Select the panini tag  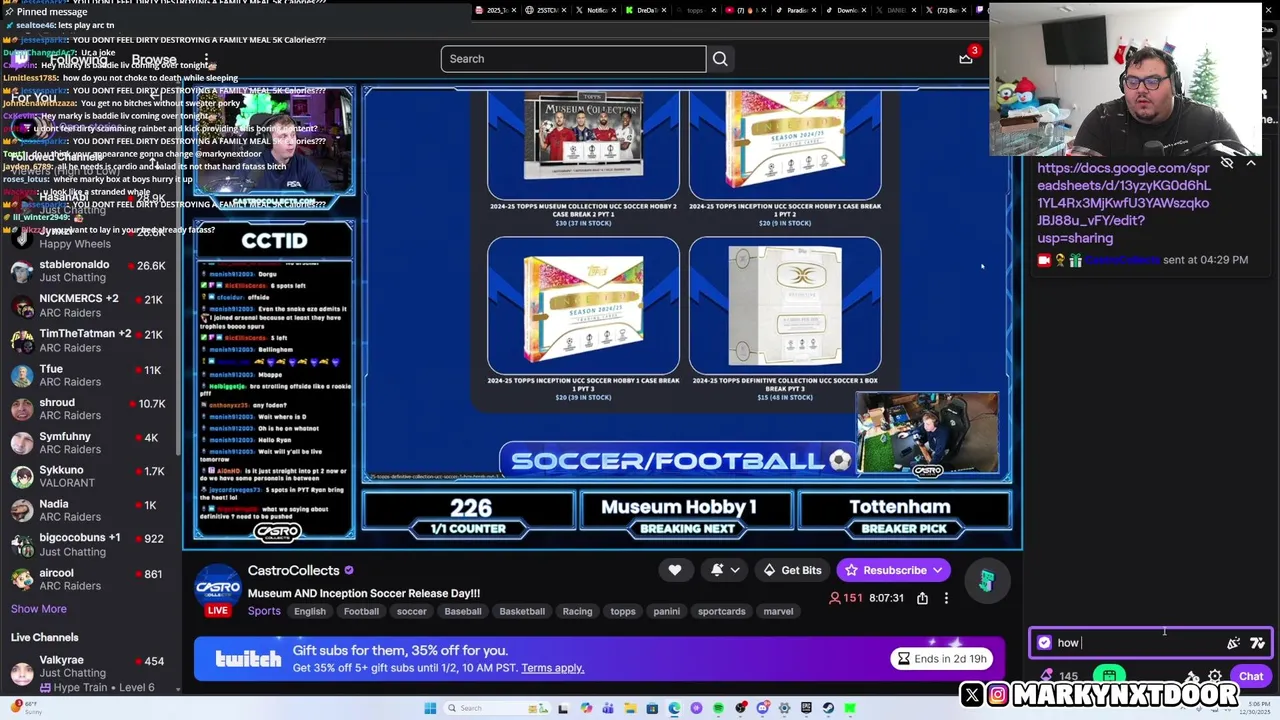tap(666, 611)
